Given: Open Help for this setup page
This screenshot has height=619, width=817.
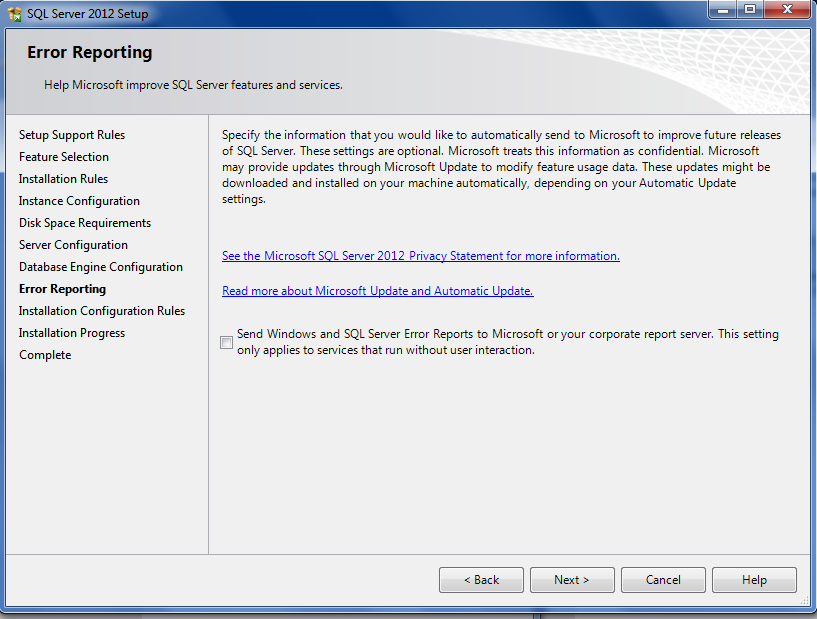Looking at the screenshot, I should [754, 580].
